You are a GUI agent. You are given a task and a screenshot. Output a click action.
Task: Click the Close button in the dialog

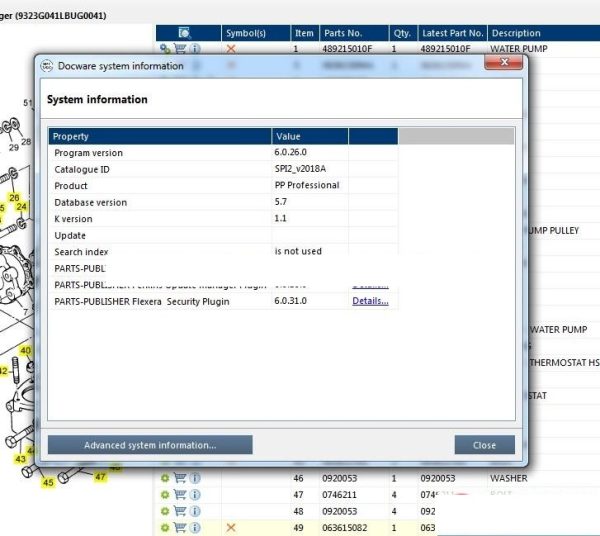click(484, 445)
